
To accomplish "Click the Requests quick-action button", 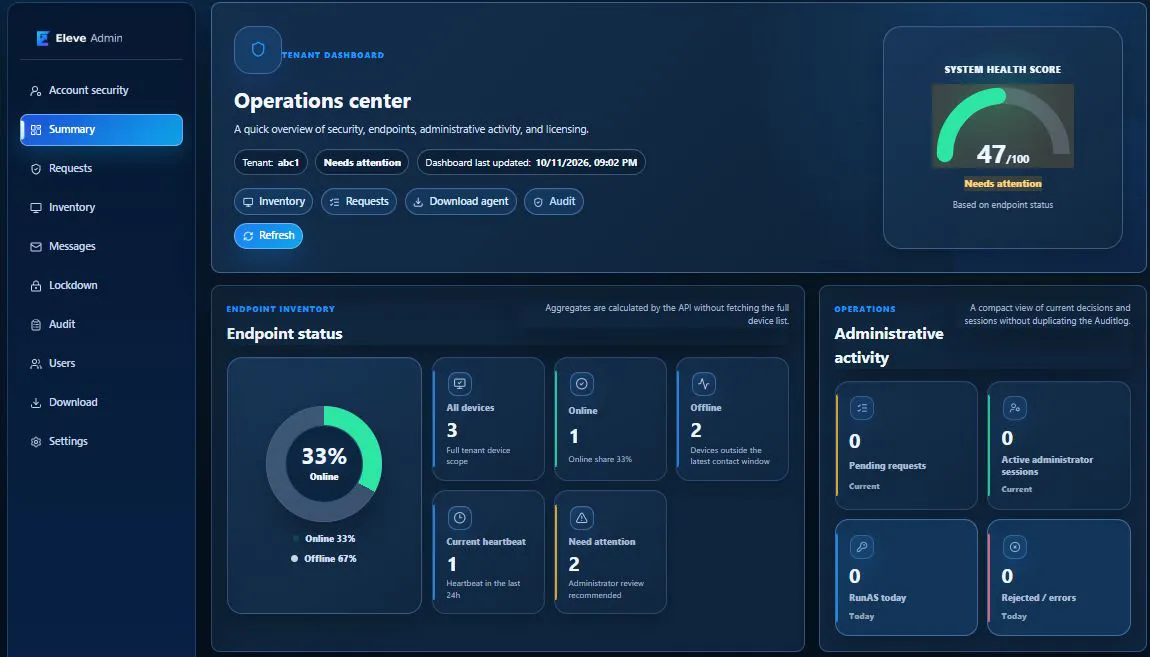I will (359, 202).
